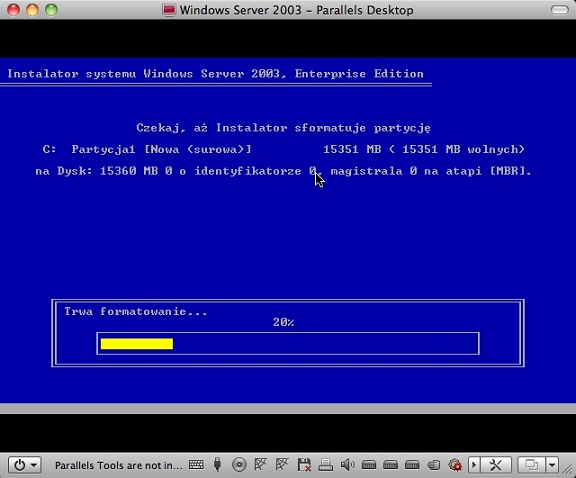Click the keyboard icon in status bar
This screenshot has width=576, height=478.
pyautogui.click(x=196, y=465)
